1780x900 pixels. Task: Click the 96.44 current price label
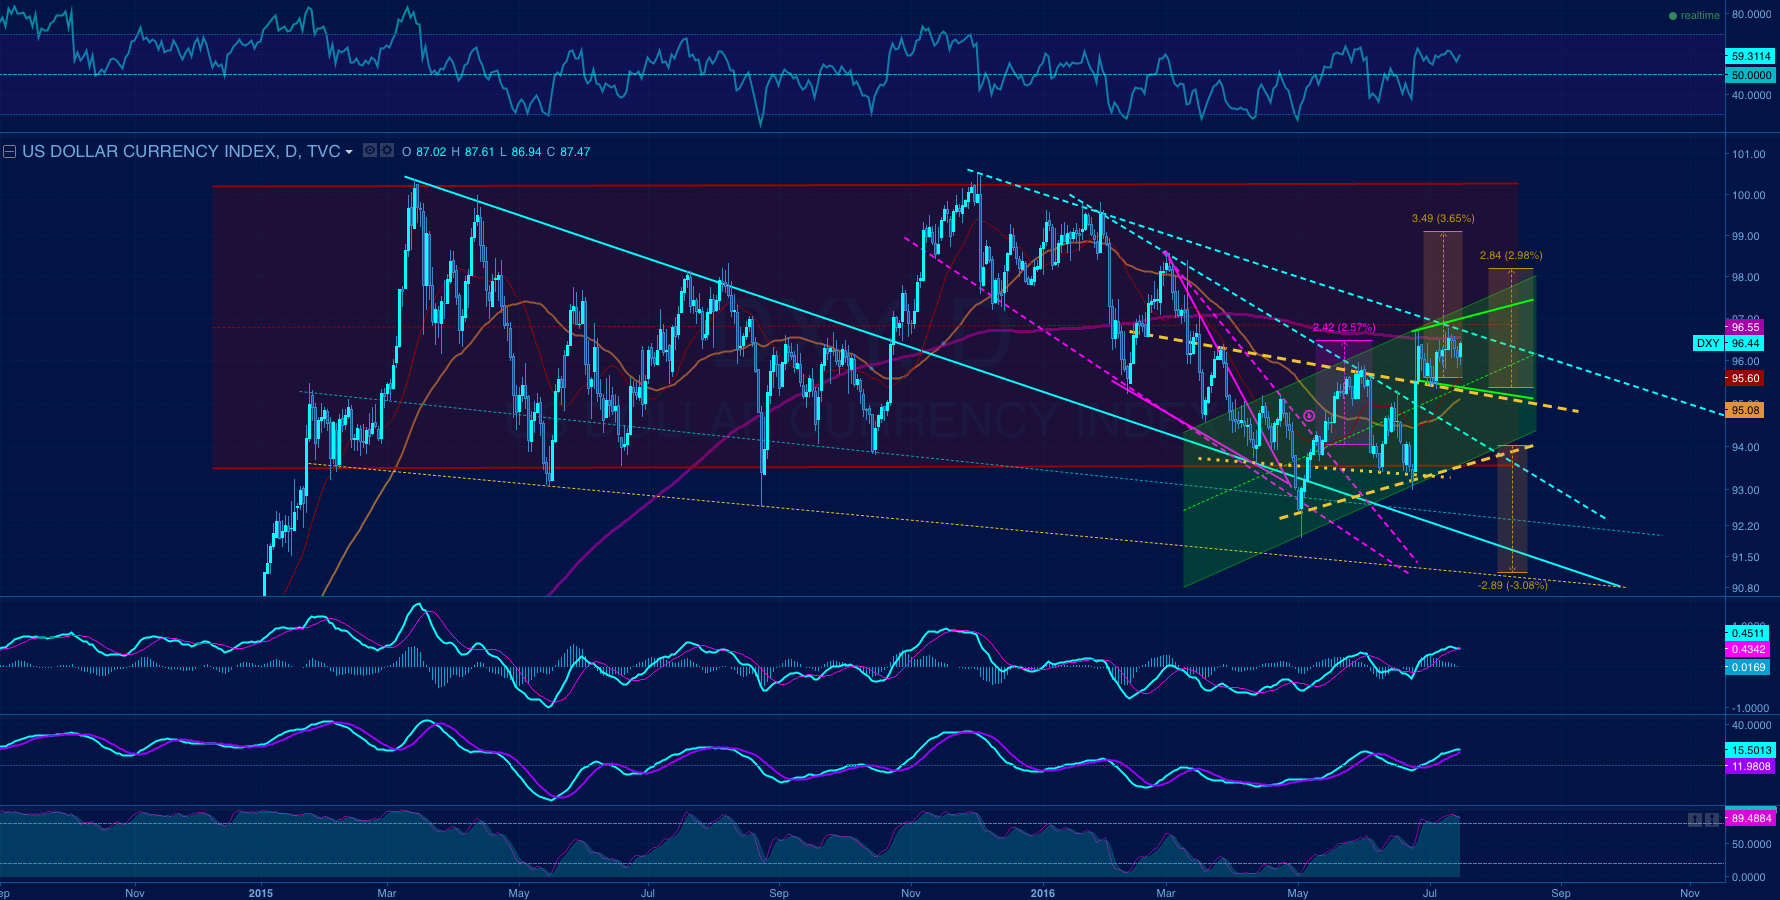click(x=1746, y=343)
